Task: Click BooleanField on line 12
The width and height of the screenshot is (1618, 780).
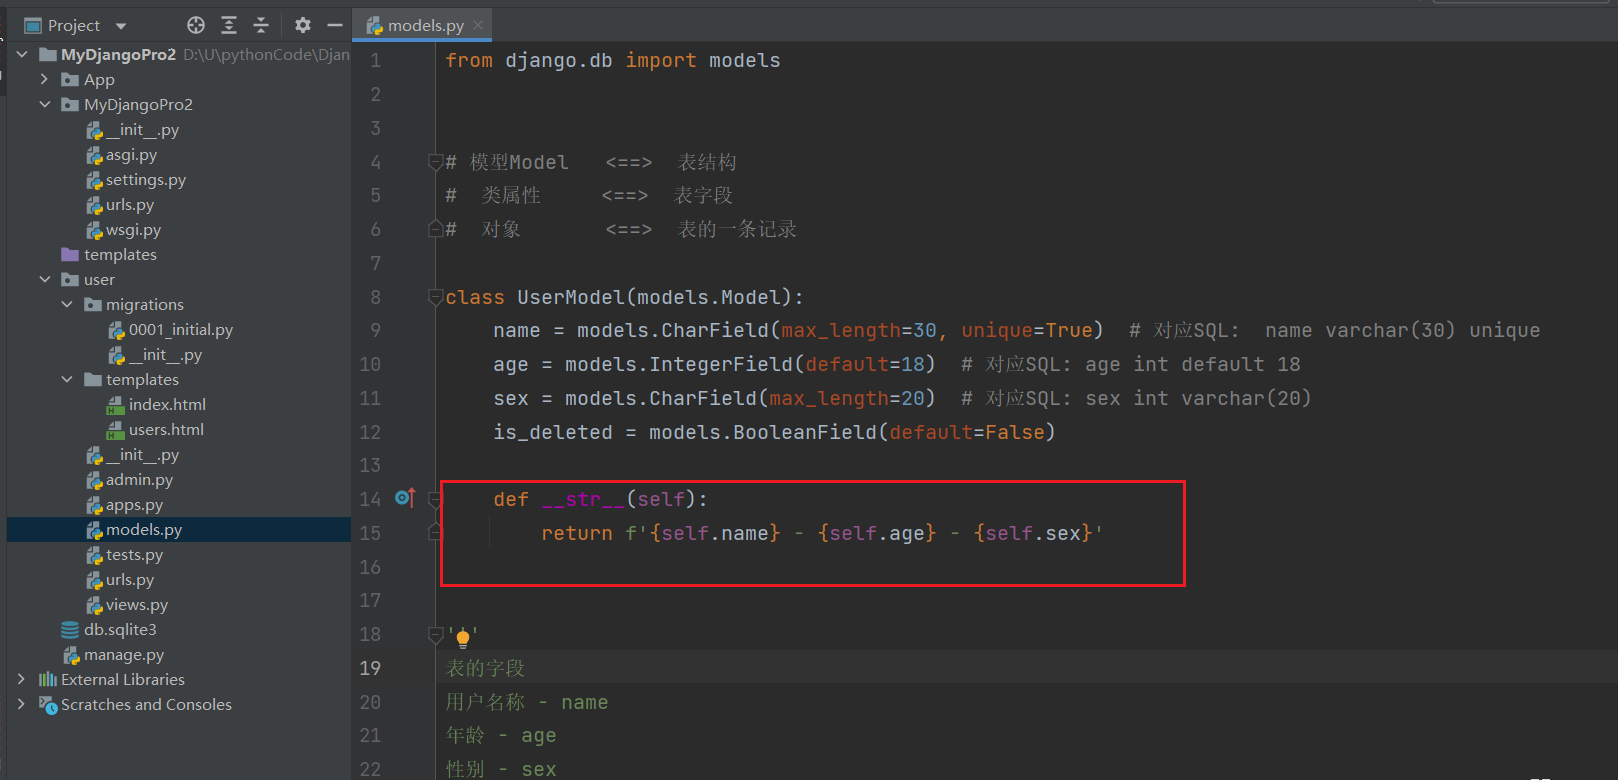Action: coord(806,432)
